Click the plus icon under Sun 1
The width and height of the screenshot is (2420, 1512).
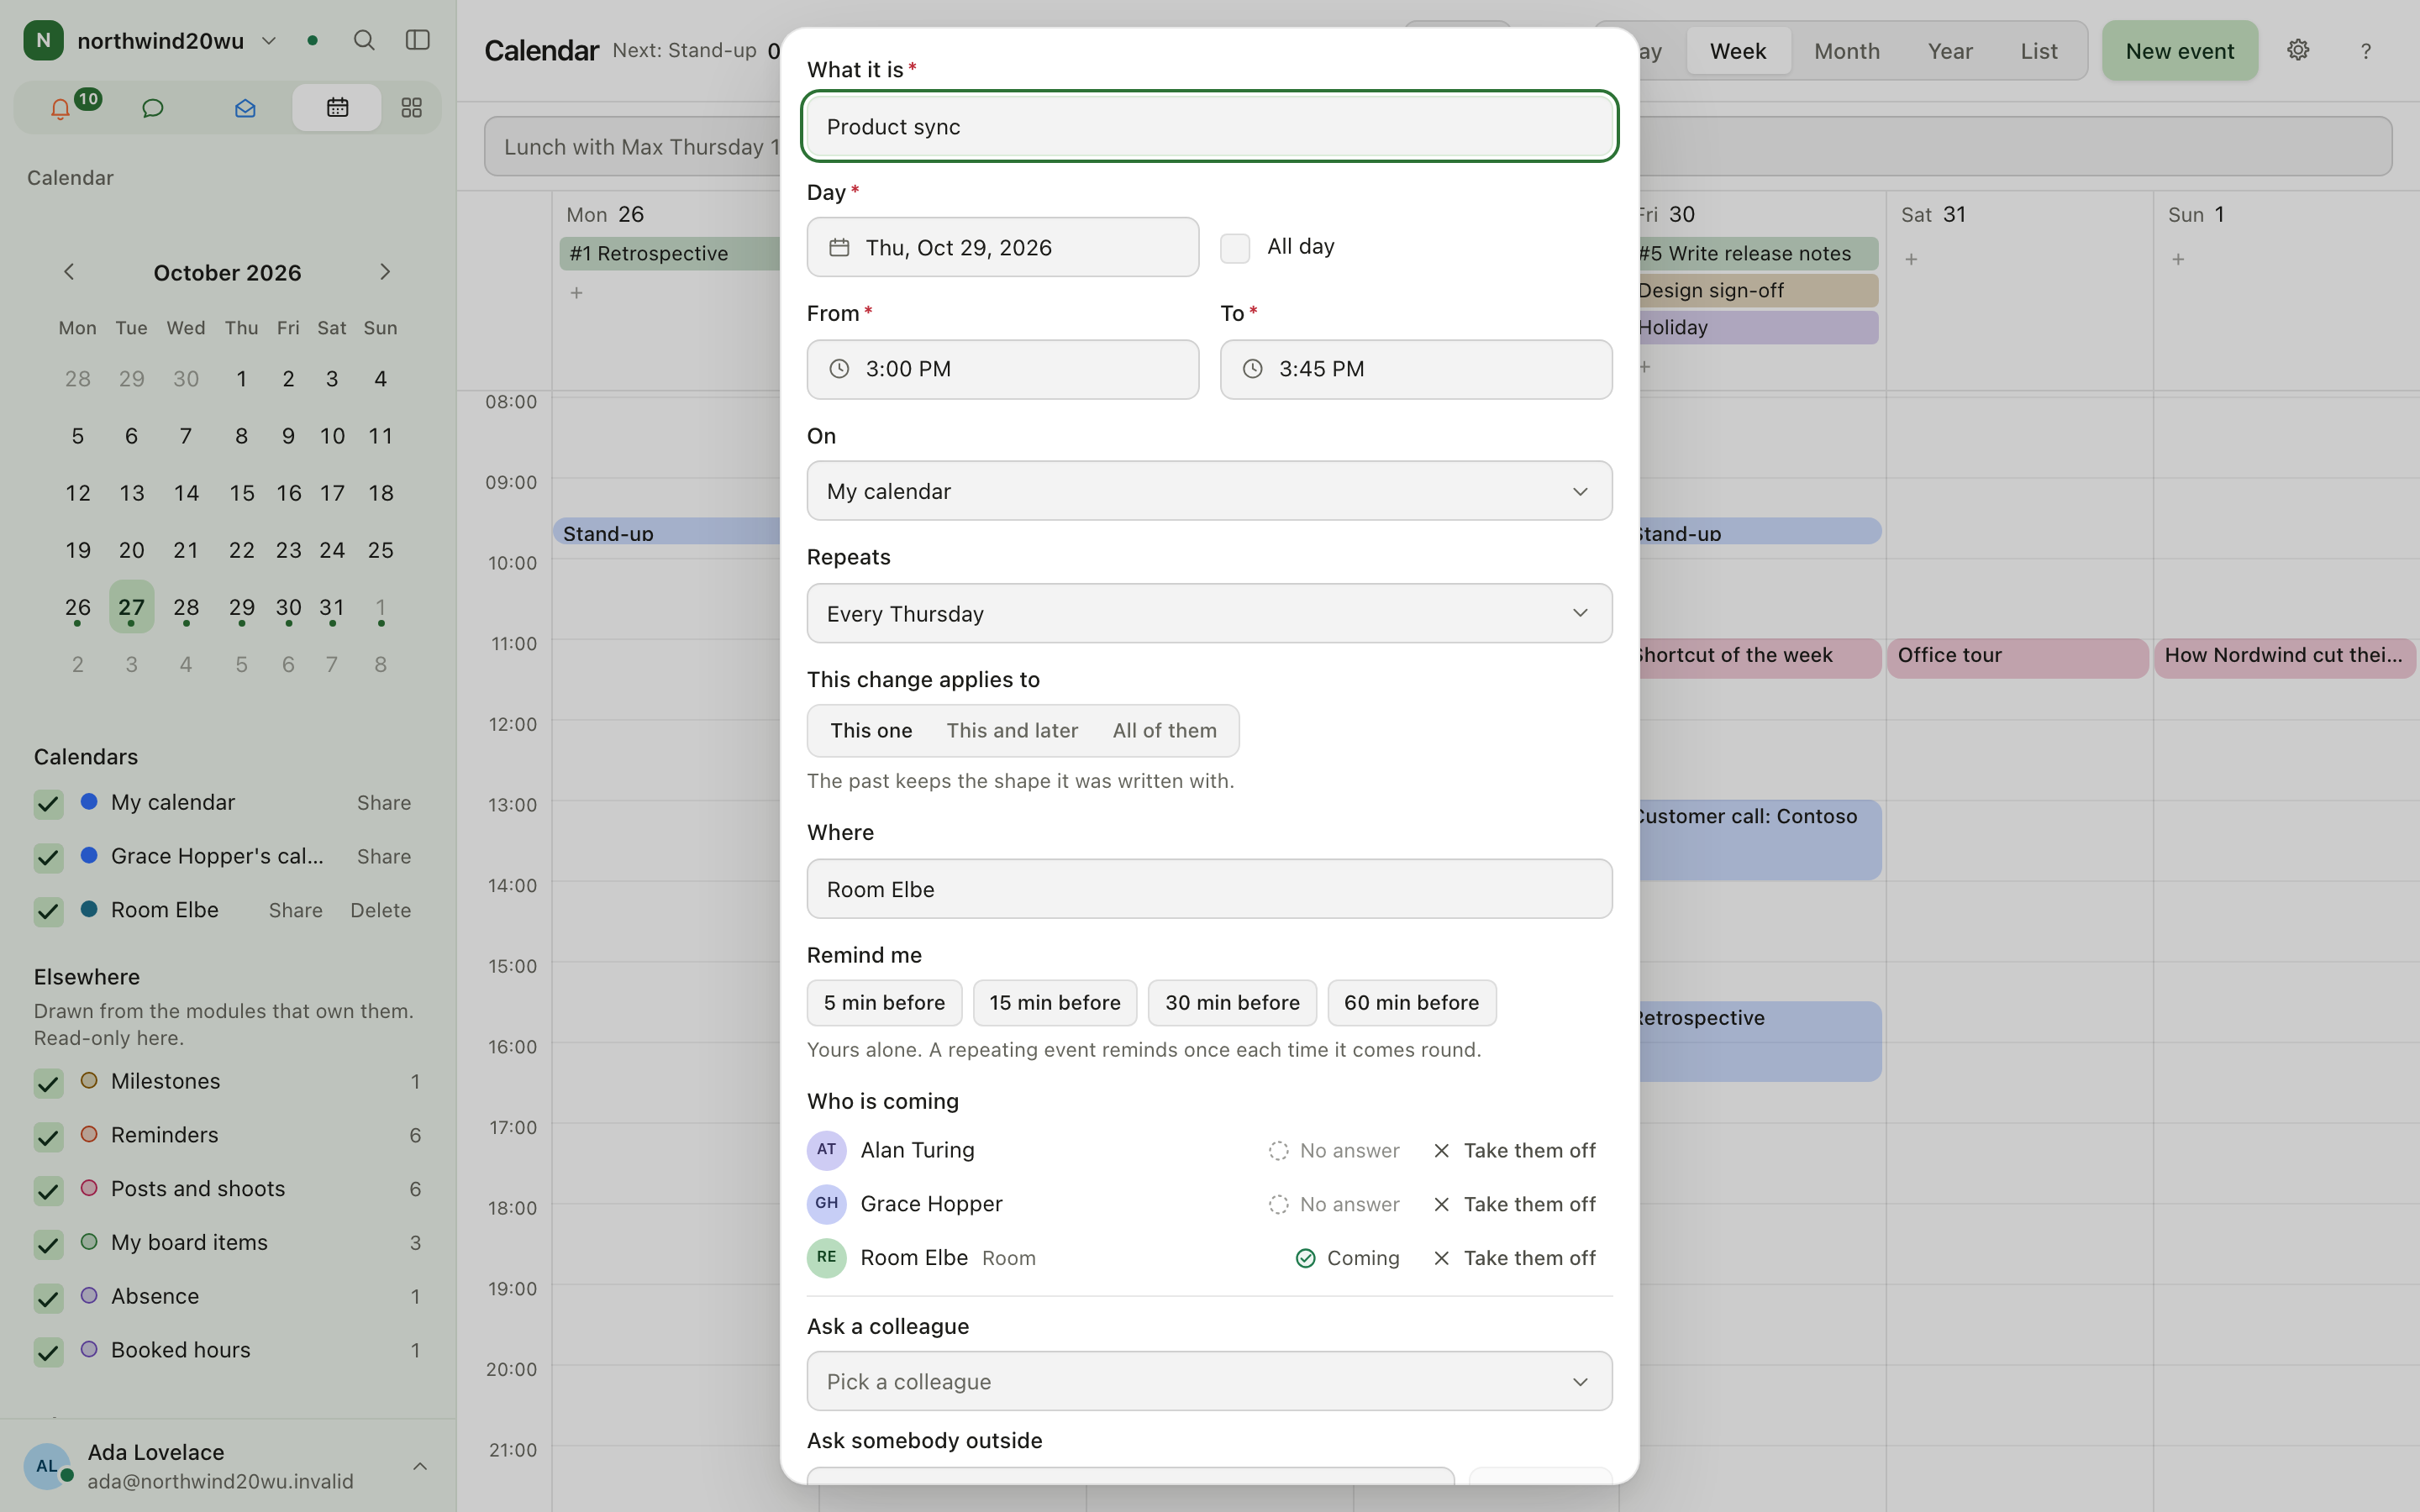click(x=2178, y=259)
